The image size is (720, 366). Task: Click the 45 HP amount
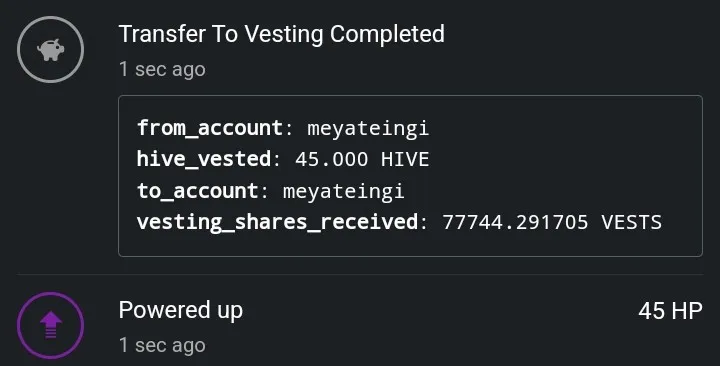[670, 311]
